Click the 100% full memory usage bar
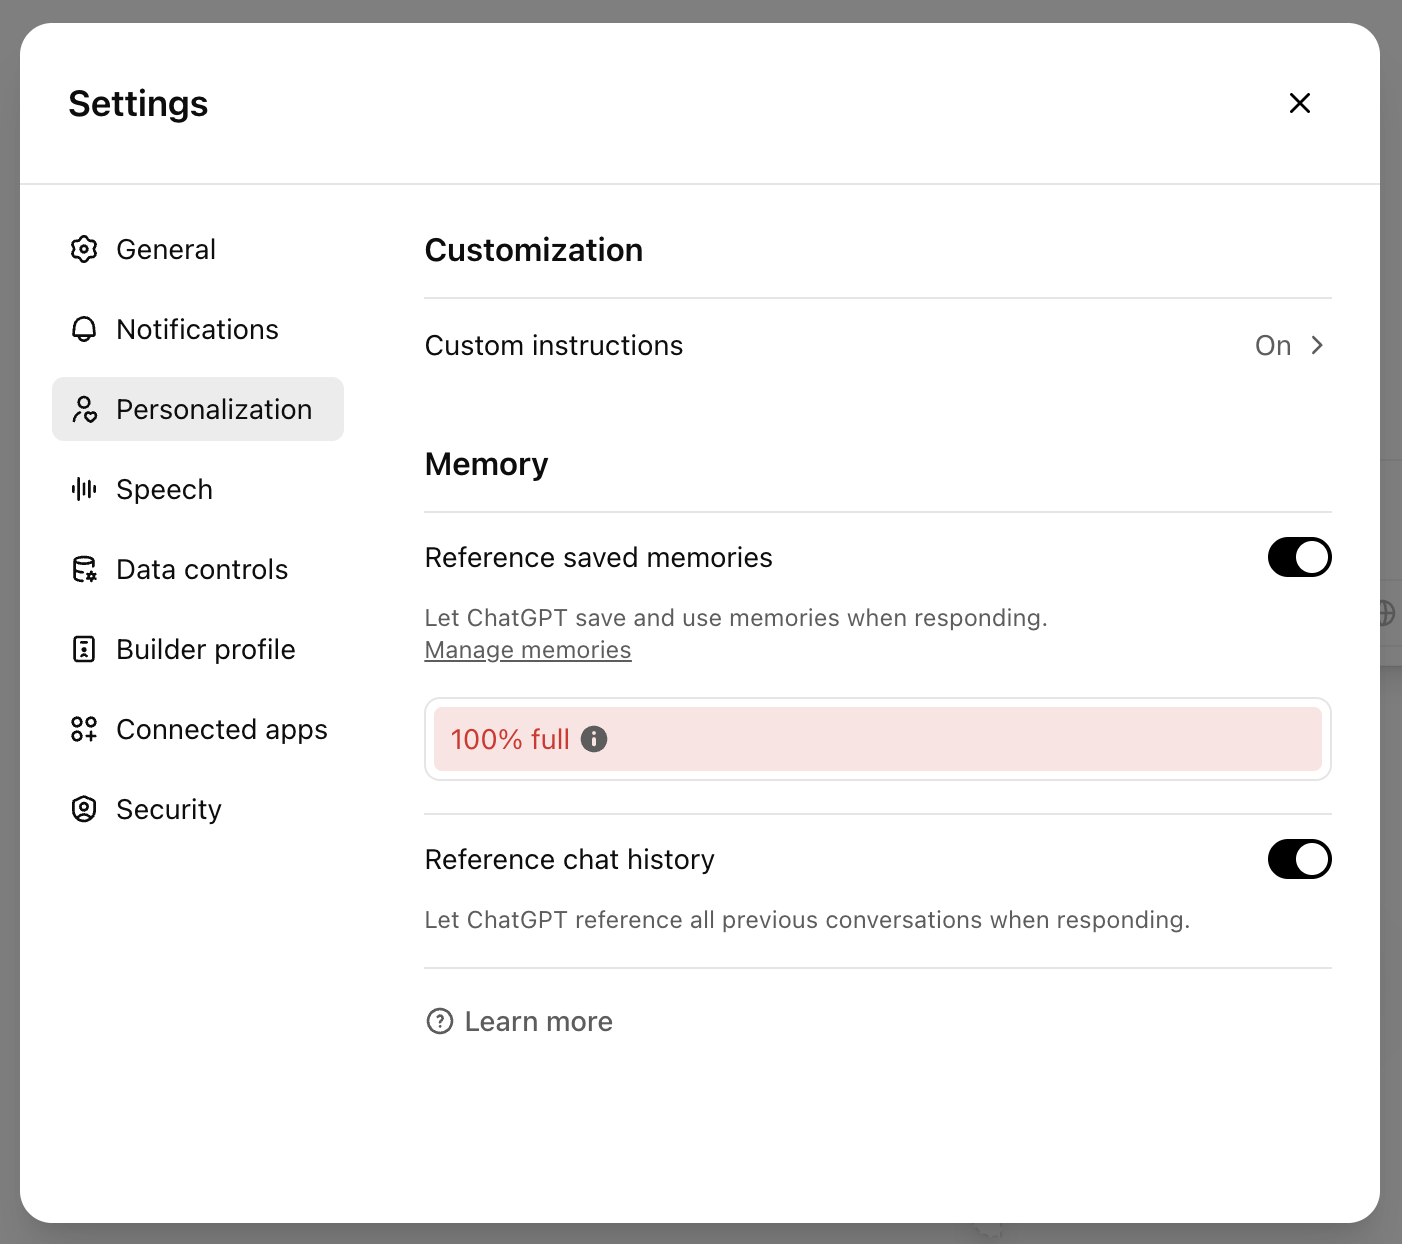The image size is (1402, 1244). (878, 739)
